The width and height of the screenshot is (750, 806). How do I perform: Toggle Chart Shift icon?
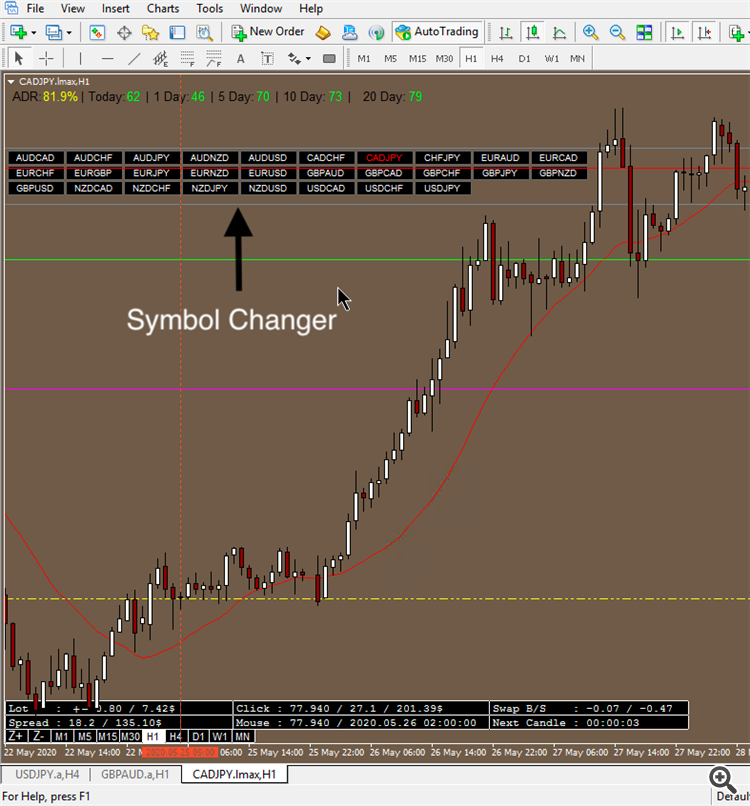pos(704,32)
